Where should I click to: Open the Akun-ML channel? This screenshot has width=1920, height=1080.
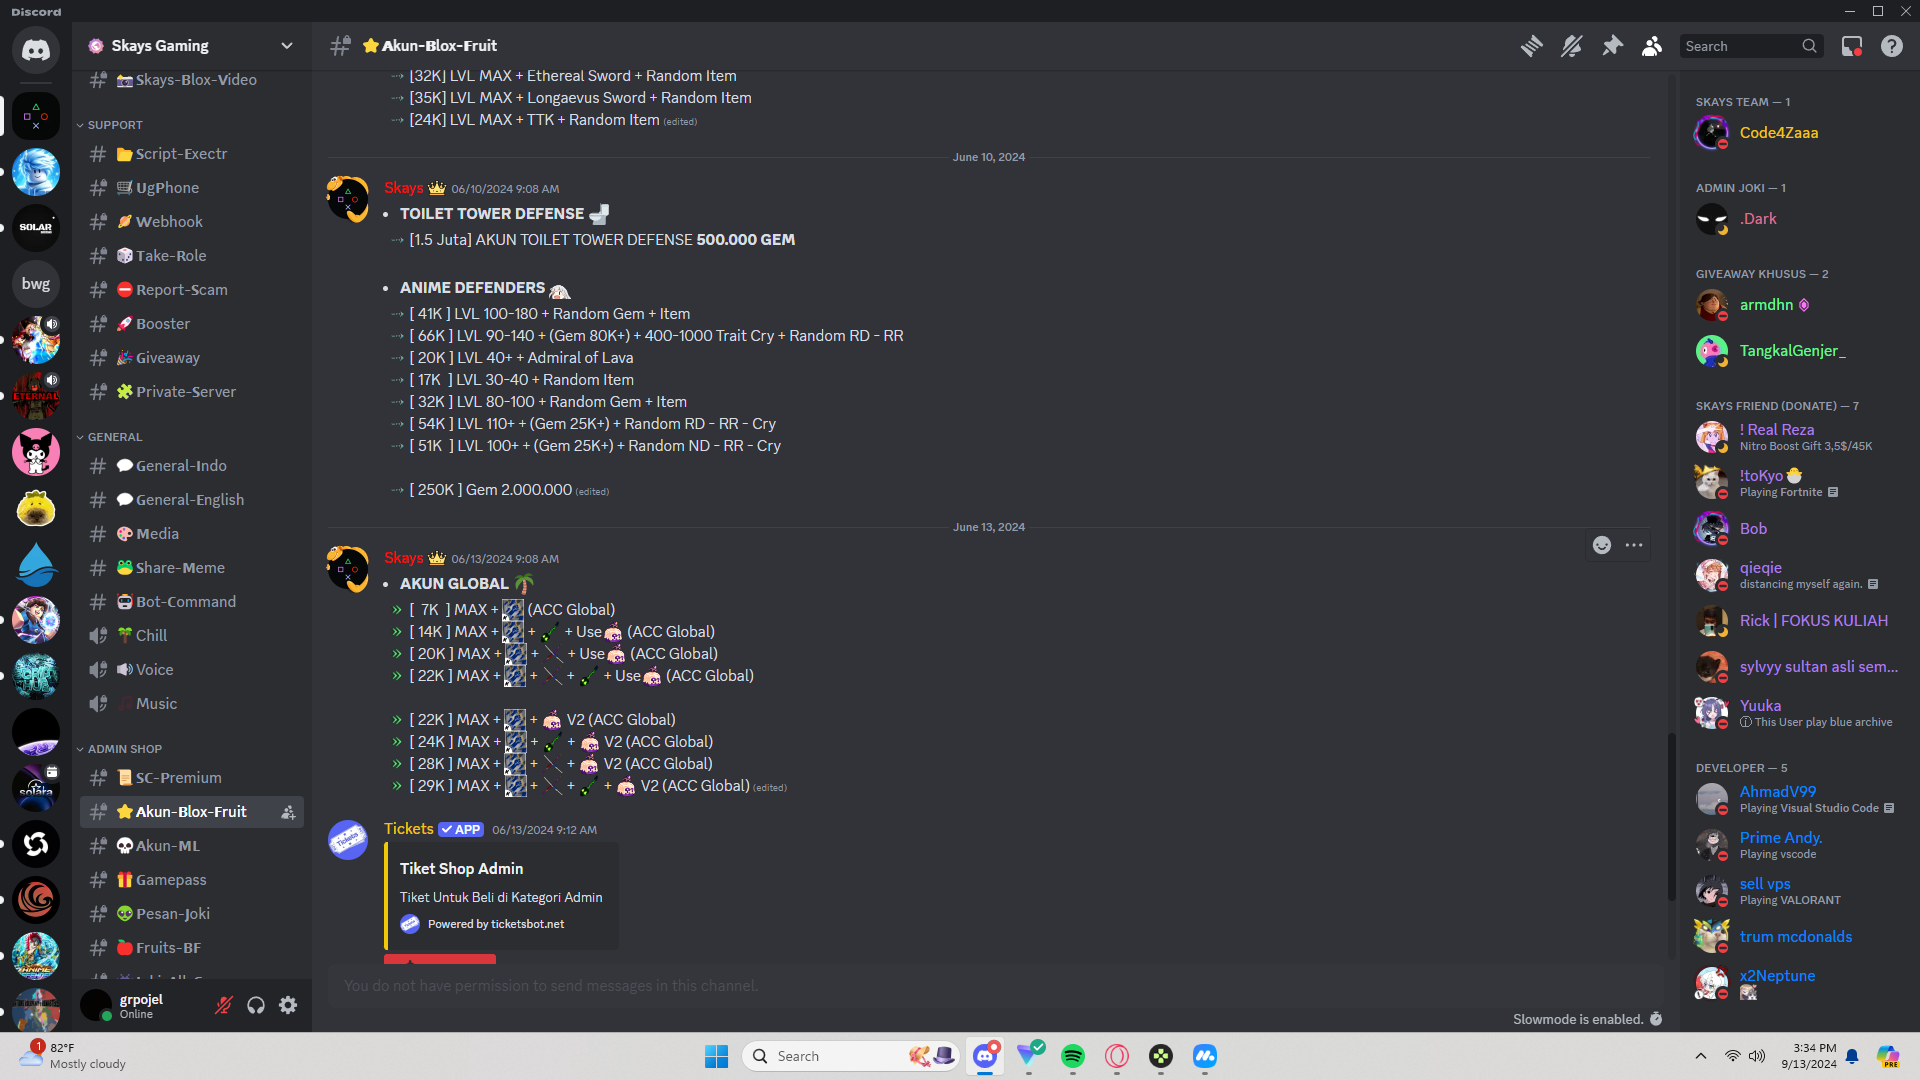point(192,846)
